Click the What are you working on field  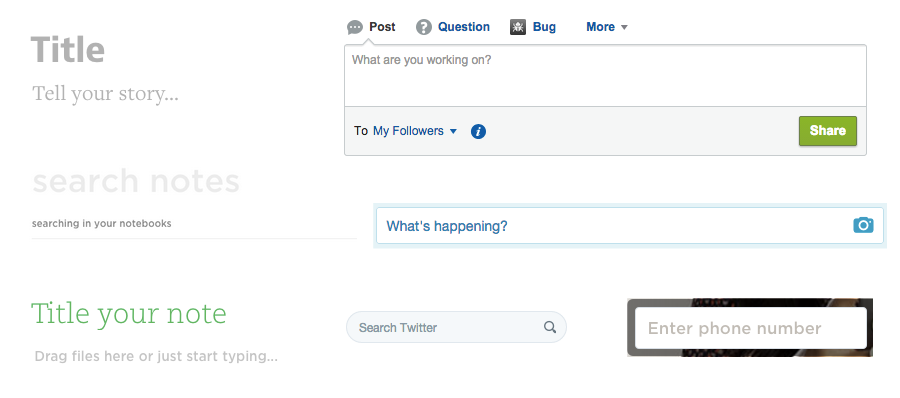[x=605, y=76]
